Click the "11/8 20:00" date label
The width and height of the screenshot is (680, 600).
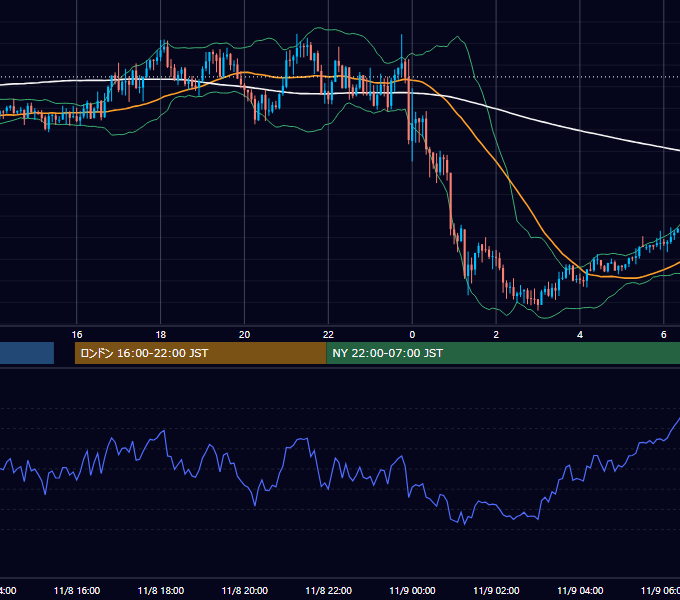[245, 590]
